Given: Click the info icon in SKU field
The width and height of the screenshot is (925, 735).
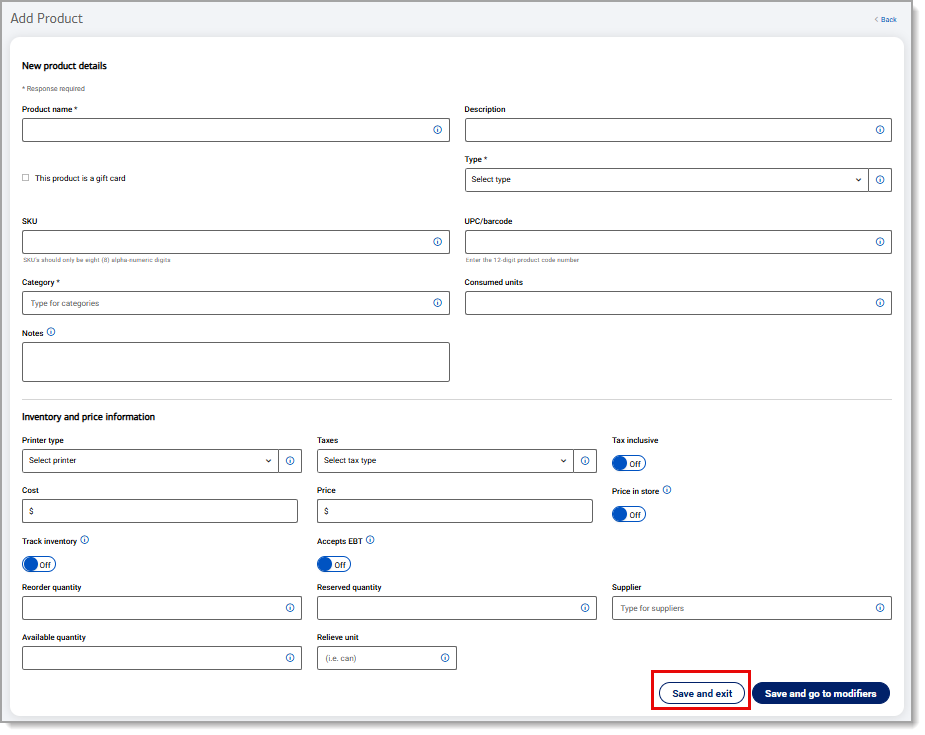Looking at the screenshot, I should click(x=437, y=242).
